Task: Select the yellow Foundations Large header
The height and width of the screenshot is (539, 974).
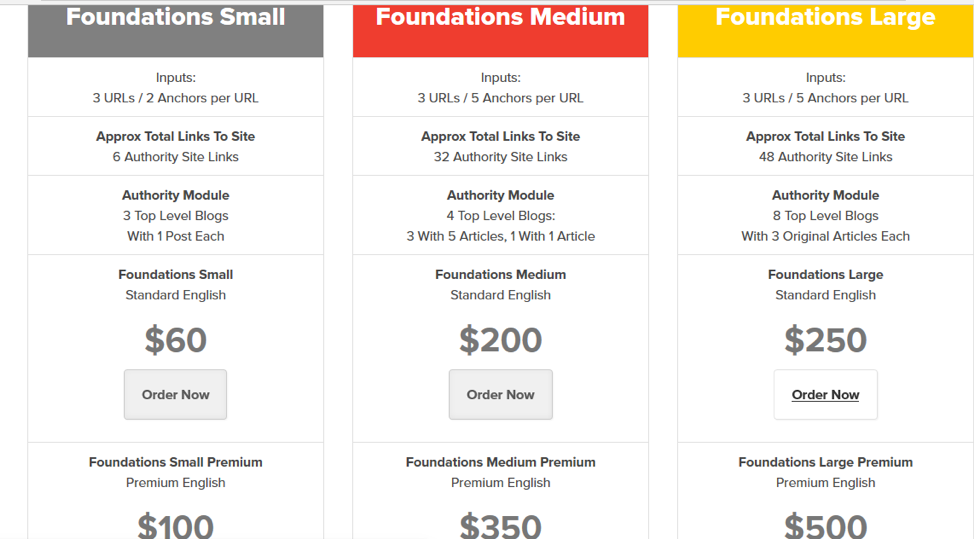Action: pyautogui.click(x=826, y=30)
